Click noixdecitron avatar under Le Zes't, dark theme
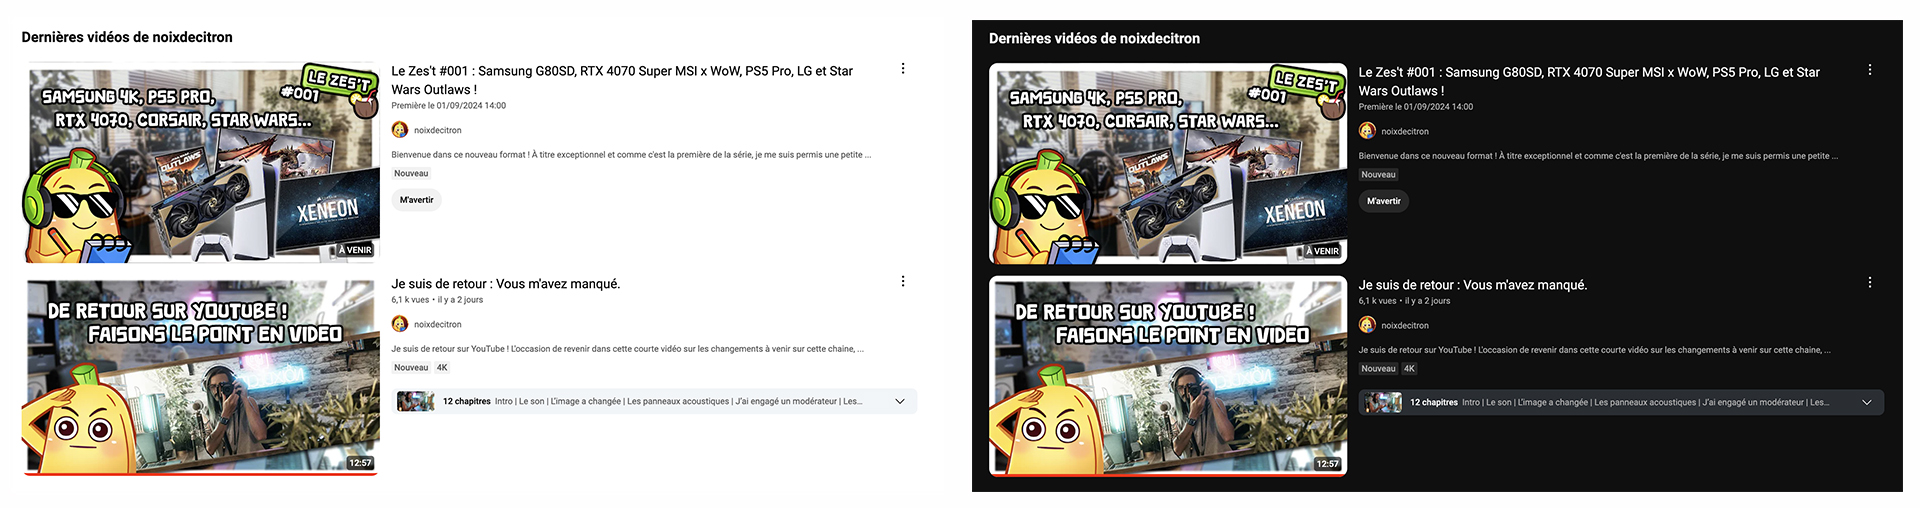This screenshot has width=1920, height=508. (1367, 131)
